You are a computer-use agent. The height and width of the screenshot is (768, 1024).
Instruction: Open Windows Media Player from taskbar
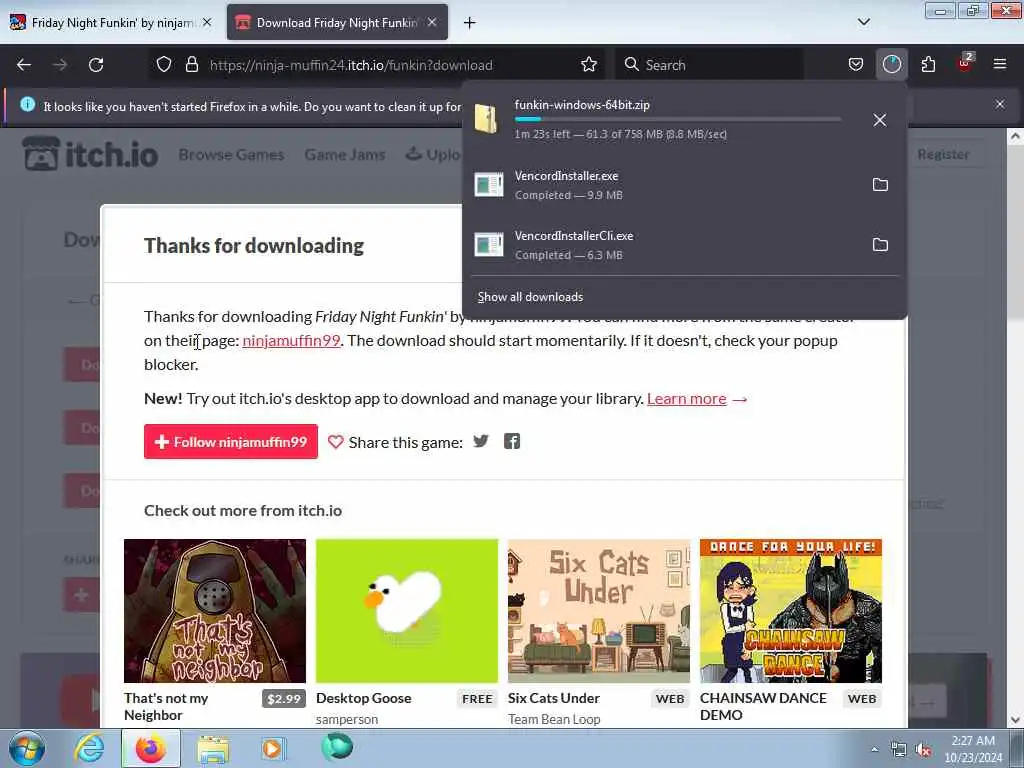click(x=272, y=748)
